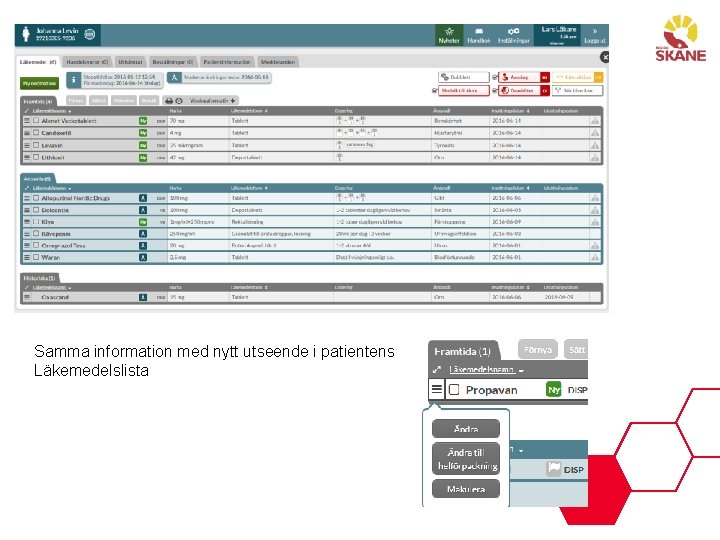
Task: Sort Aktuella list by Läkemedelsnamn header
Action: pos(51,188)
